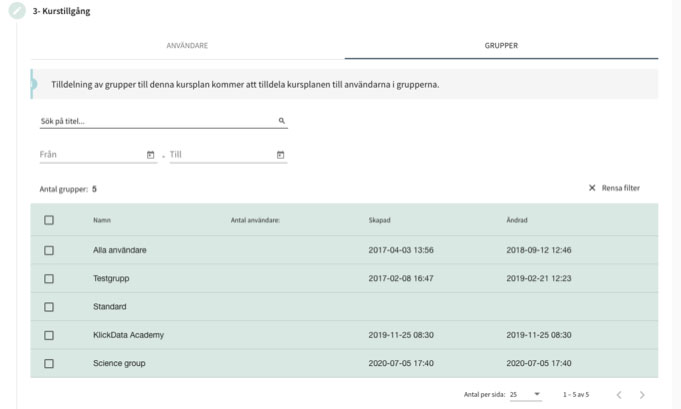Go to the next page arrow
Image resolution: width=681 pixels, height=409 pixels.
click(x=642, y=395)
